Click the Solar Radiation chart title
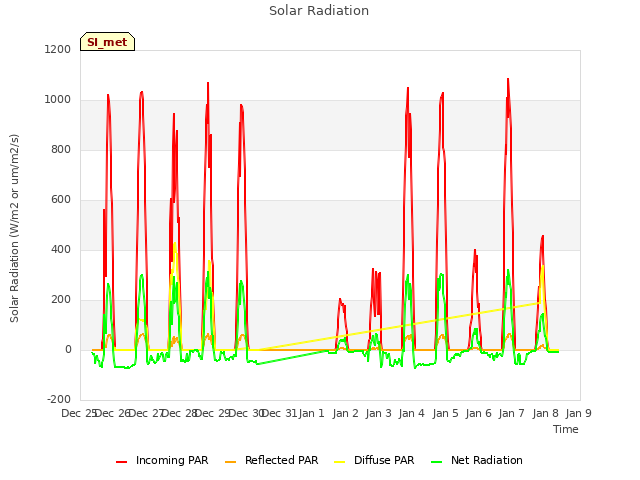The width and height of the screenshot is (640, 480). tap(319, 11)
